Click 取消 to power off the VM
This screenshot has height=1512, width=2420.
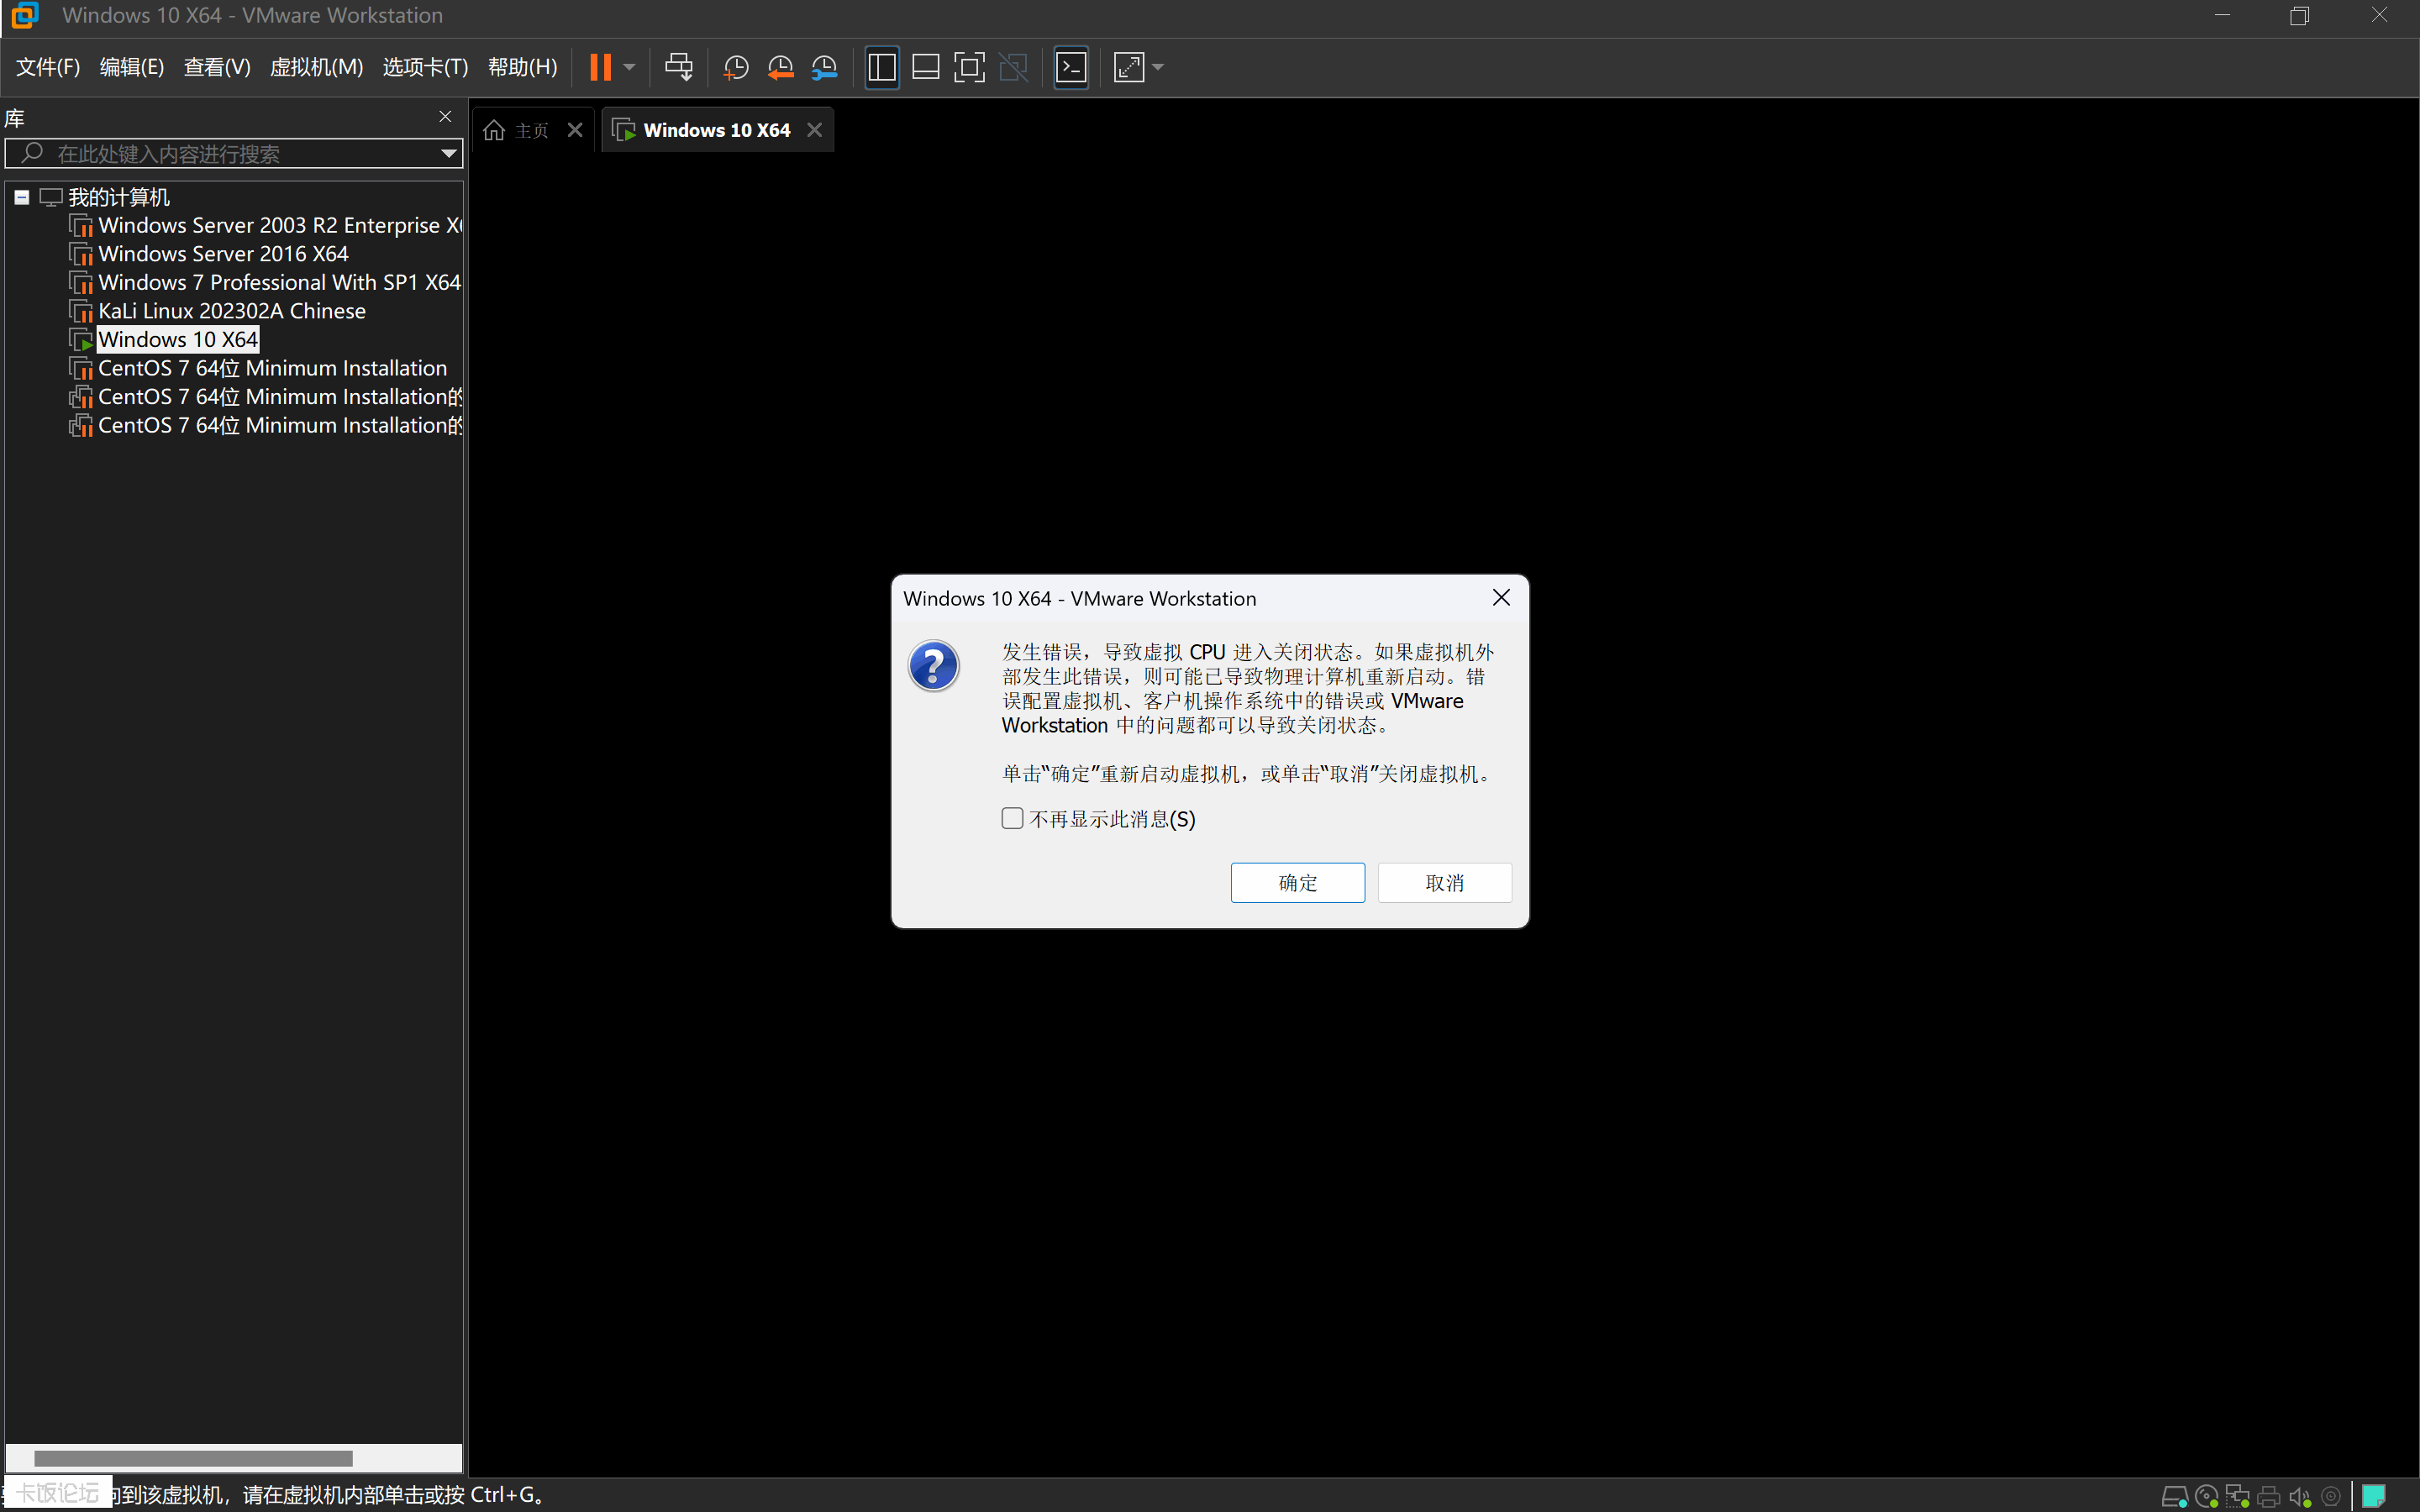pos(1444,883)
